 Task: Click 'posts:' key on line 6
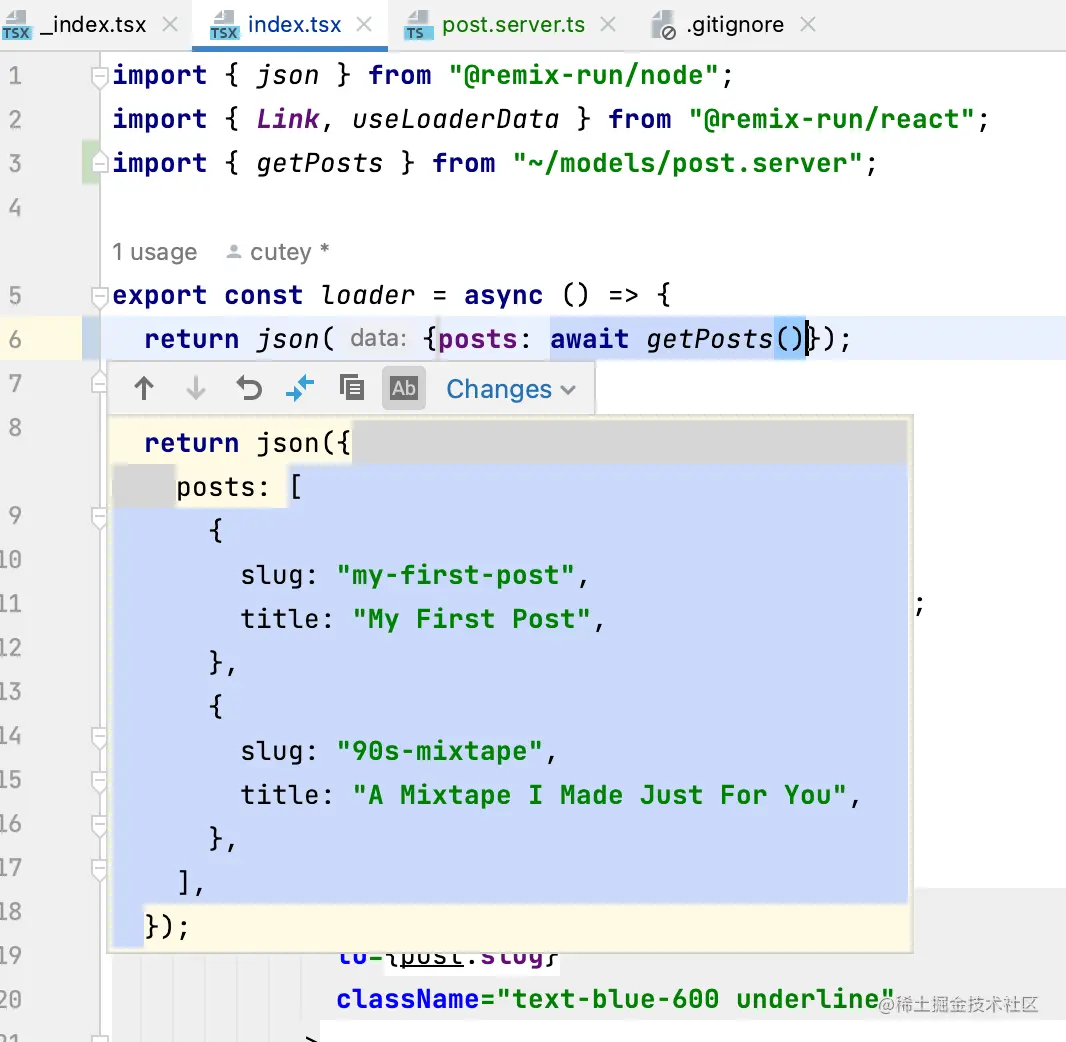pyautogui.click(x=484, y=339)
